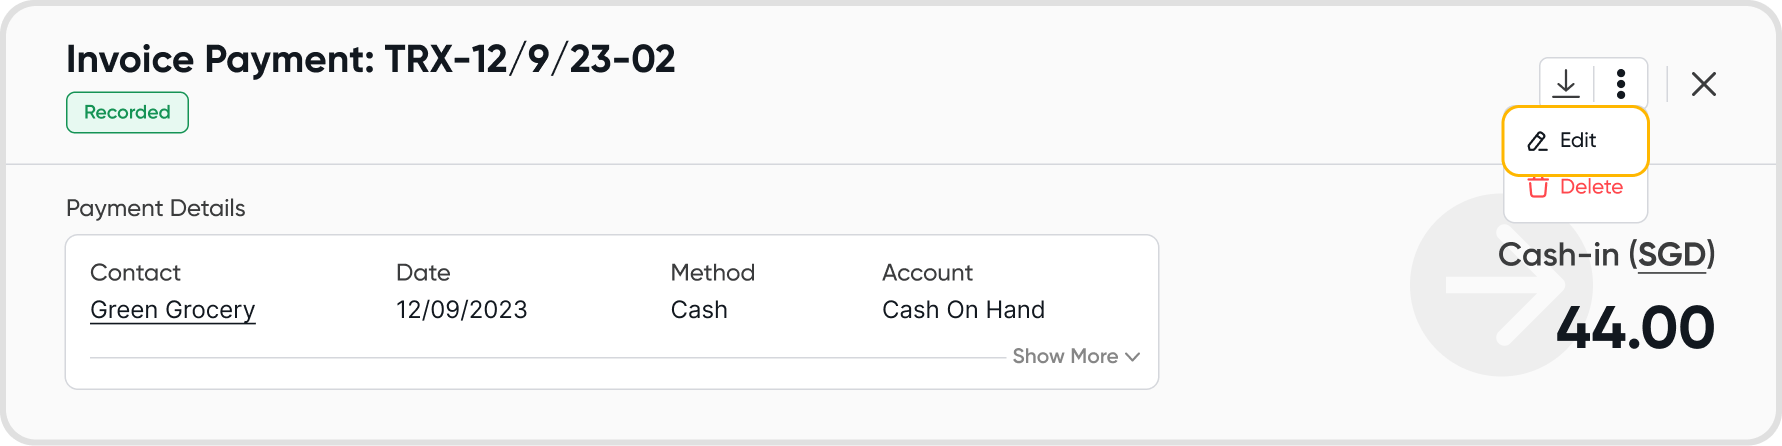Open the Green Grocery contact link

tap(173, 310)
